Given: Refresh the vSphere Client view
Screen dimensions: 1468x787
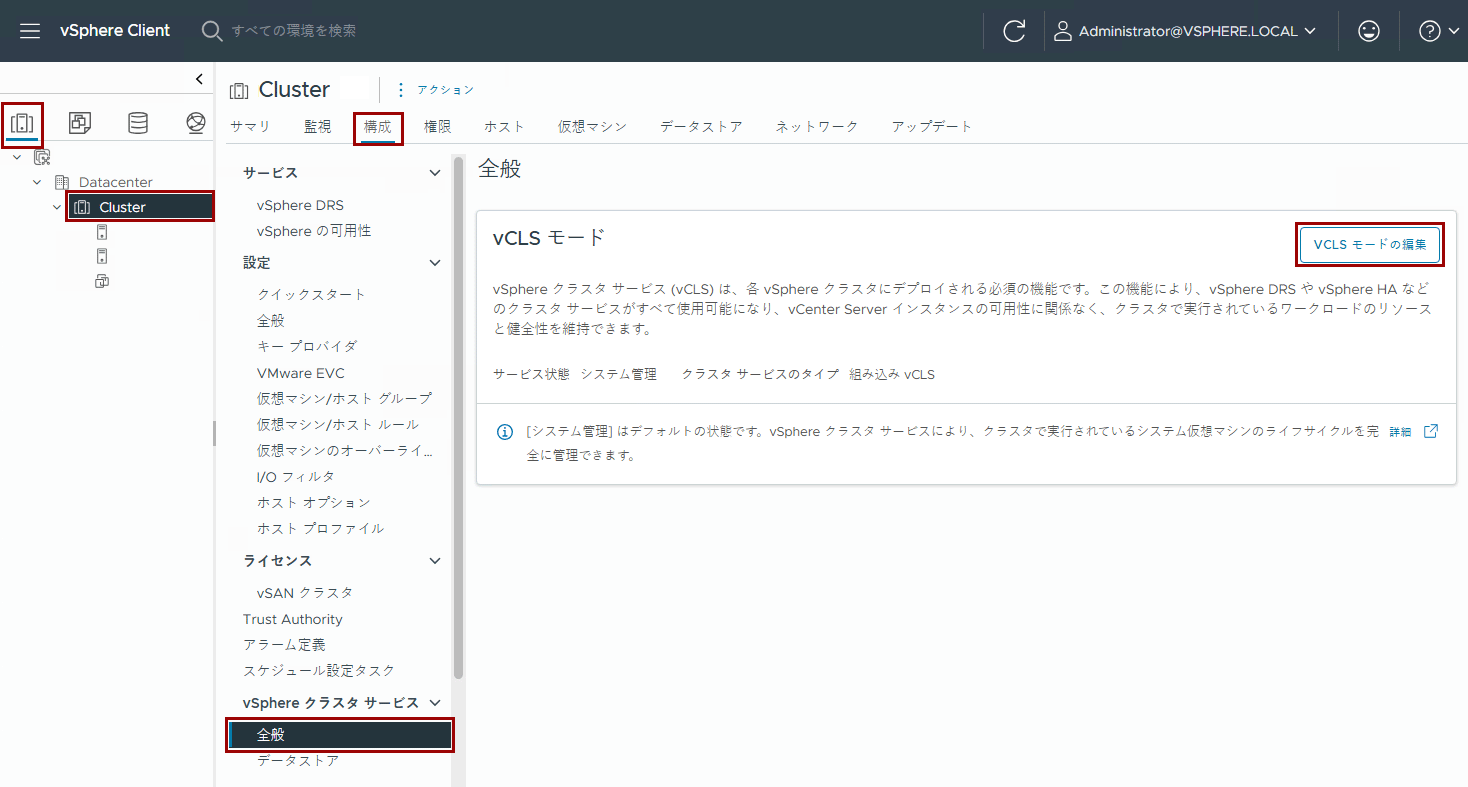Looking at the screenshot, I should click(x=1014, y=31).
